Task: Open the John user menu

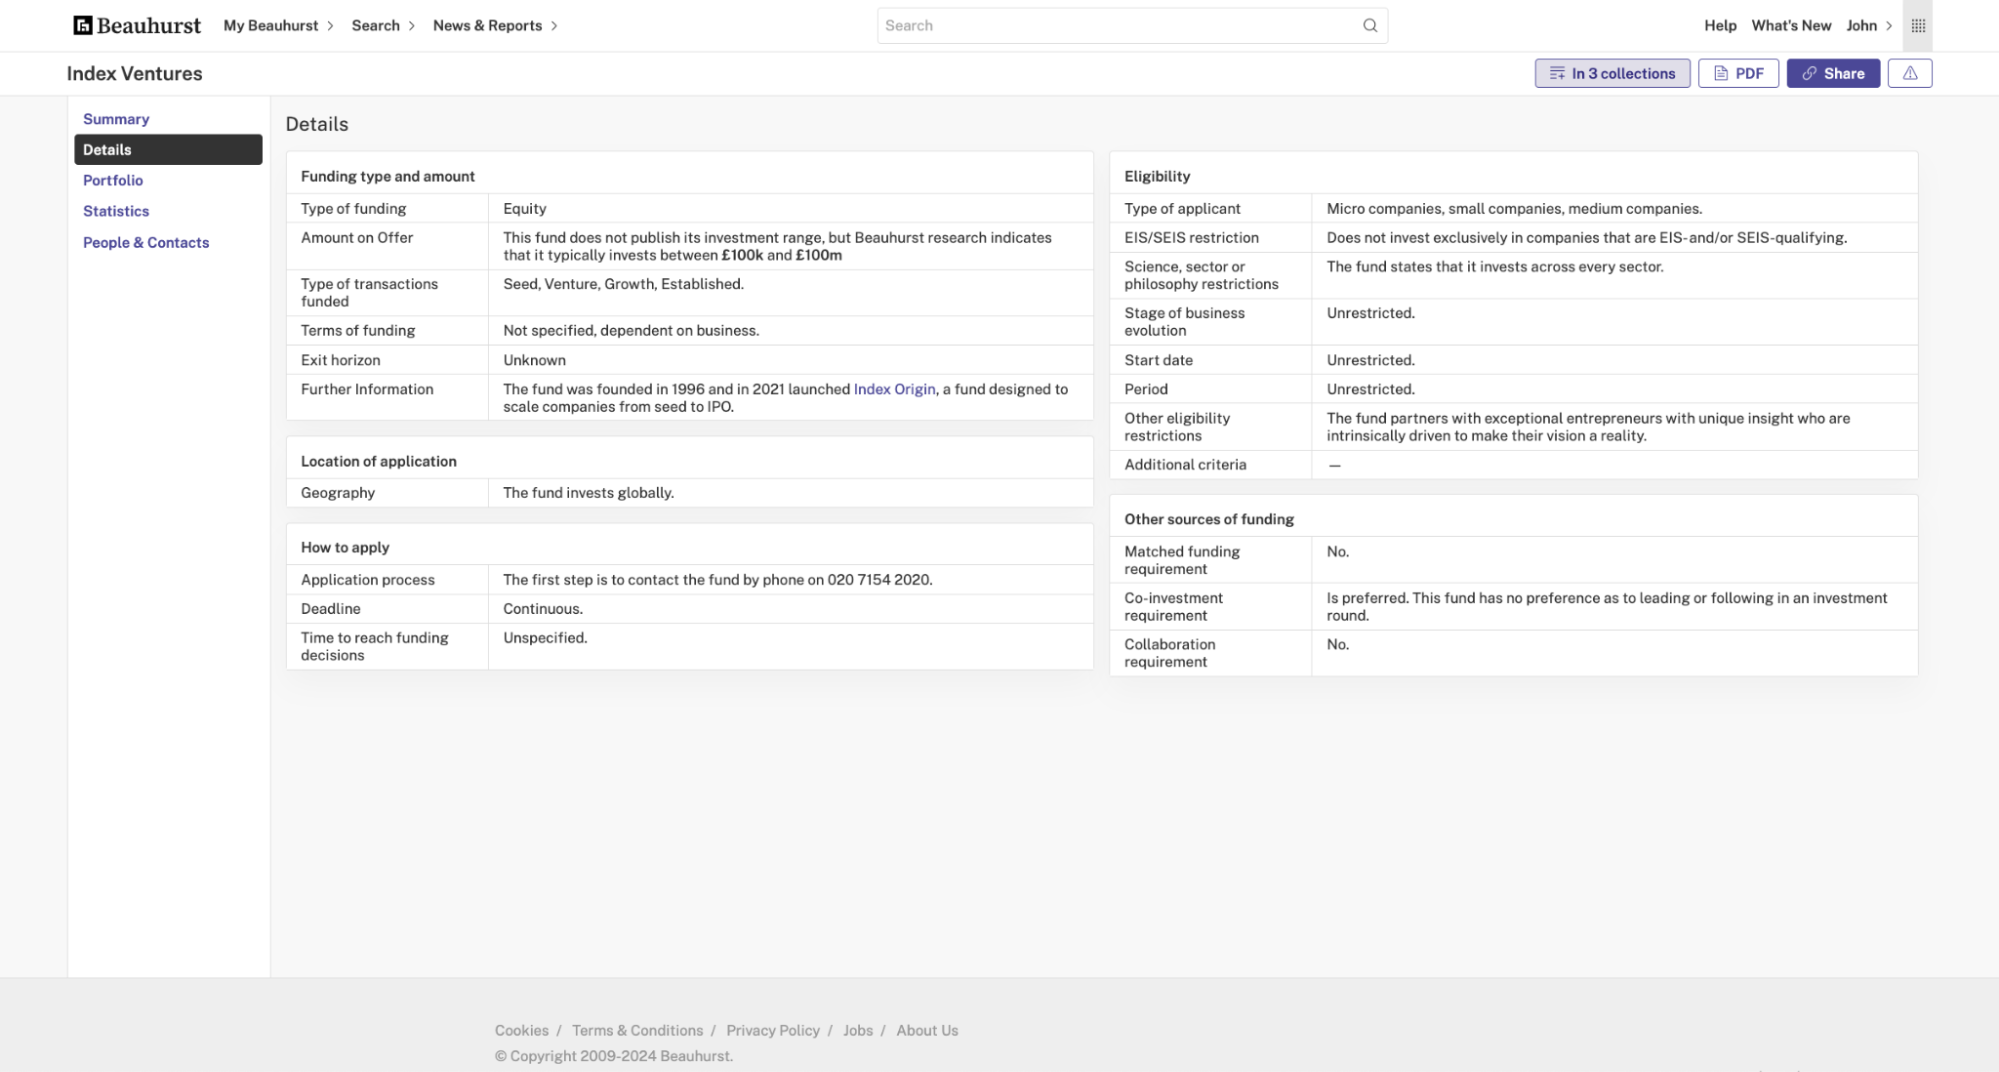Action: pos(1869,25)
